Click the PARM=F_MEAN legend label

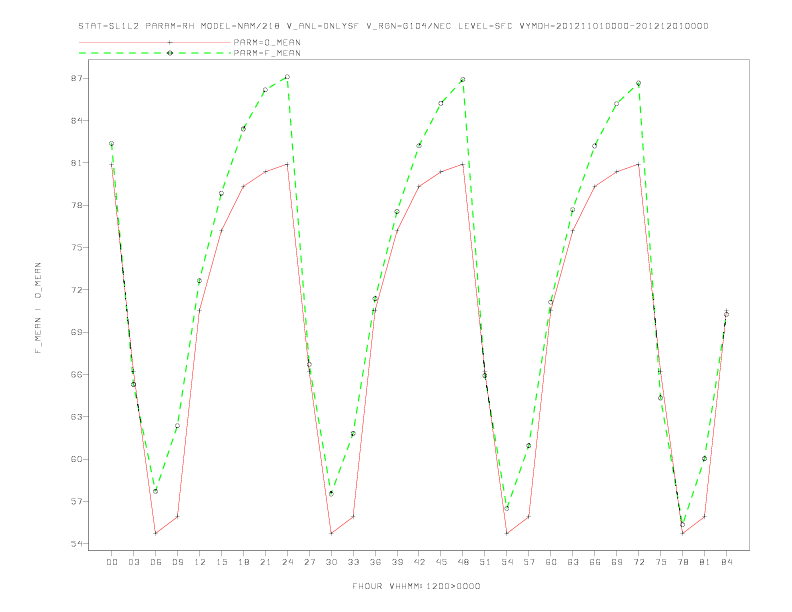tap(267, 53)
